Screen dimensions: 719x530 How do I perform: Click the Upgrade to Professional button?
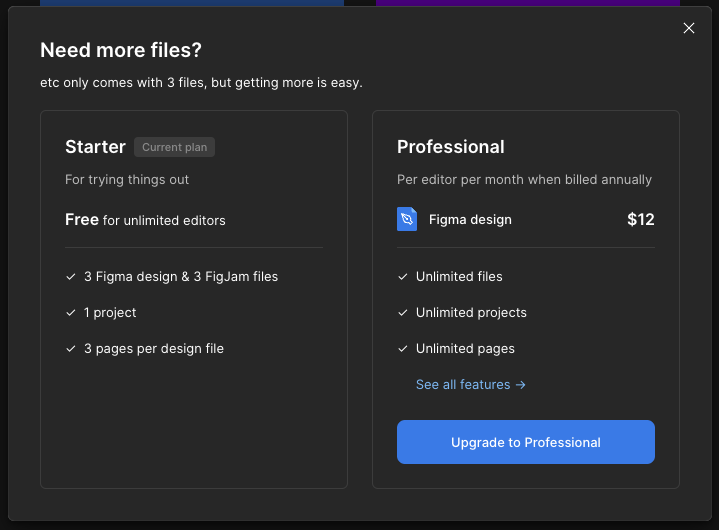click(x=525, y=442)
